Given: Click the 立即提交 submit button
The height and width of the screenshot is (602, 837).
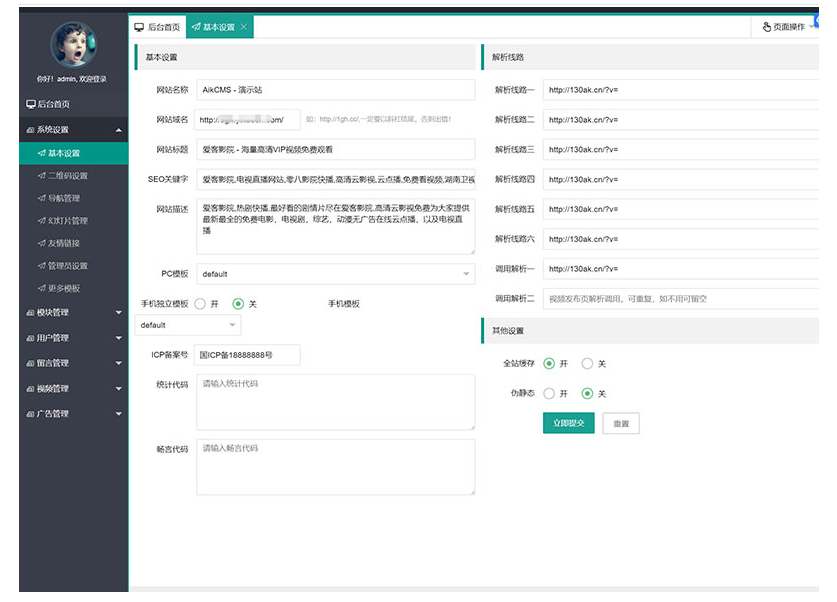Looking at the screenshot, I should click(x=569, y=424).
